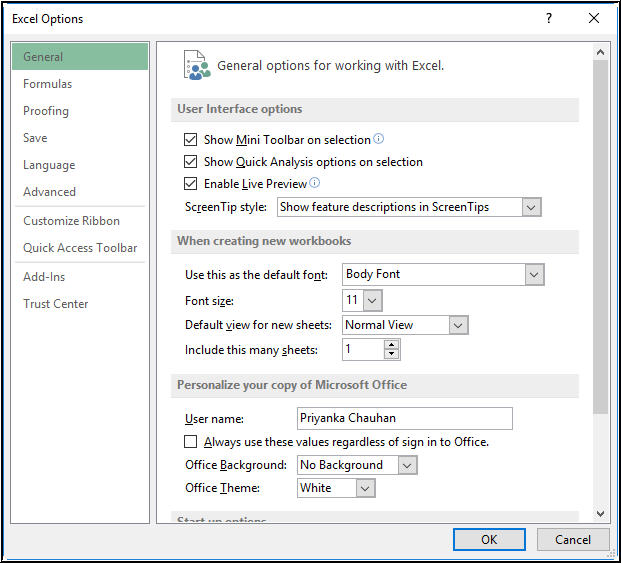Open Customize Ribbon settings
Image resolution: width=621 pixels, height=563 pixels.
(80, 221)
